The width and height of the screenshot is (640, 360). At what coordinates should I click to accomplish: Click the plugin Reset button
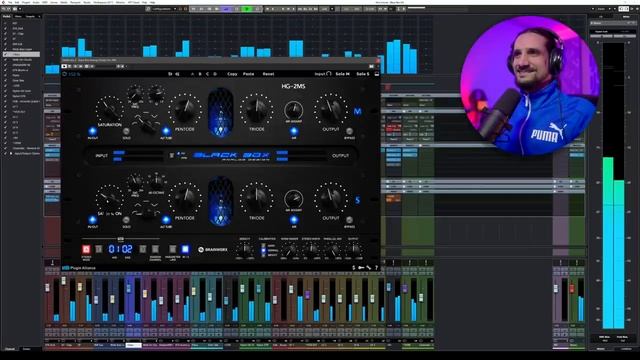click(268, 74)
